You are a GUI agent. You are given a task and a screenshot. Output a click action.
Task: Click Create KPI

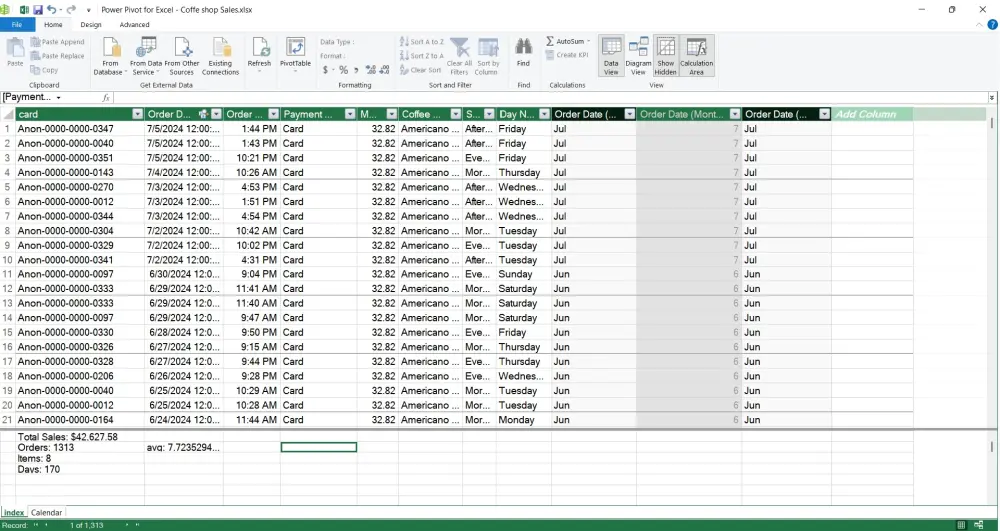pyautogui.click(x=567, y=55)
